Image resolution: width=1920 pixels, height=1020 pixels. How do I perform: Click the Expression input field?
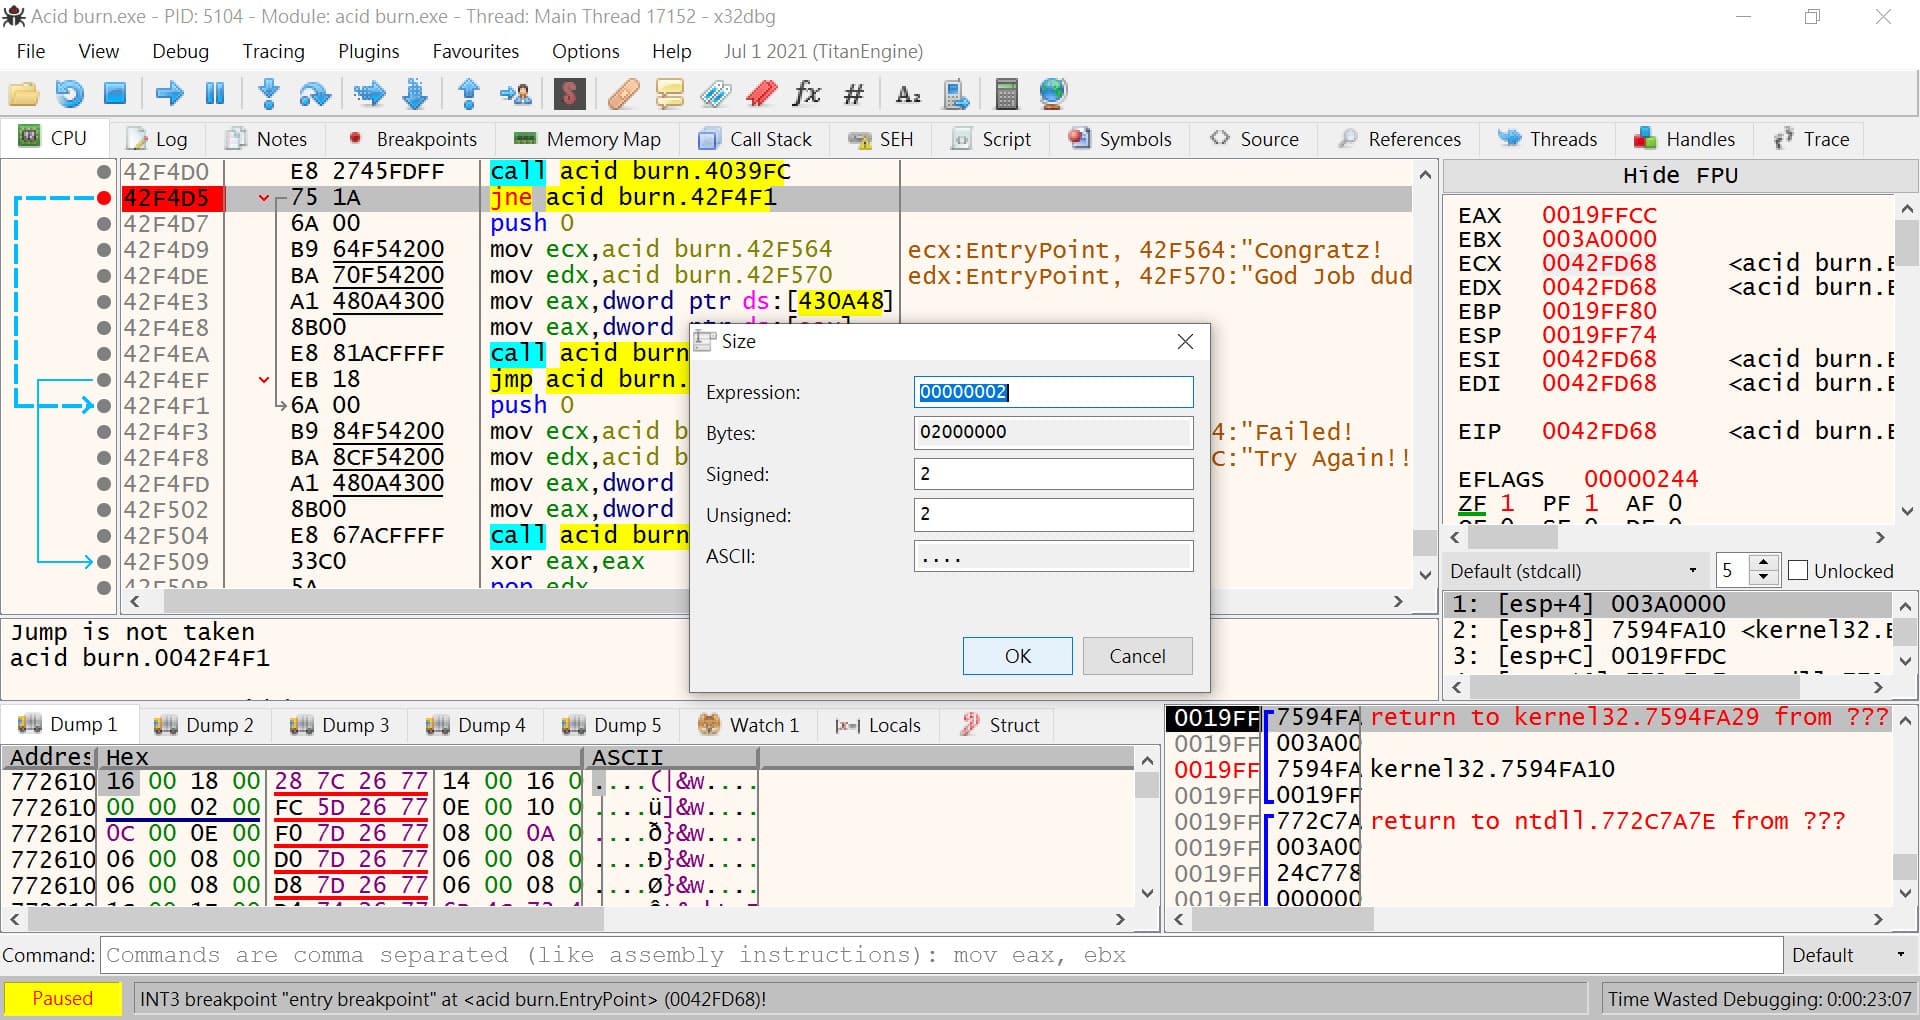(x=1053, y=392)
